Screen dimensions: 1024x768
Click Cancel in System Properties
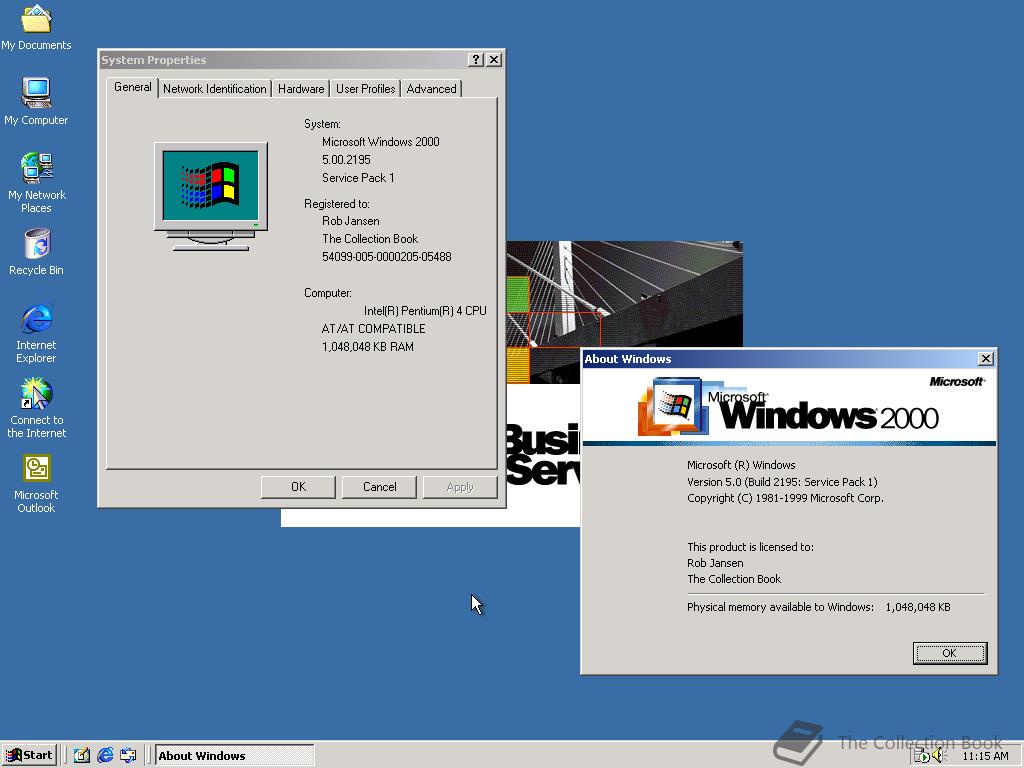point(379,487)
